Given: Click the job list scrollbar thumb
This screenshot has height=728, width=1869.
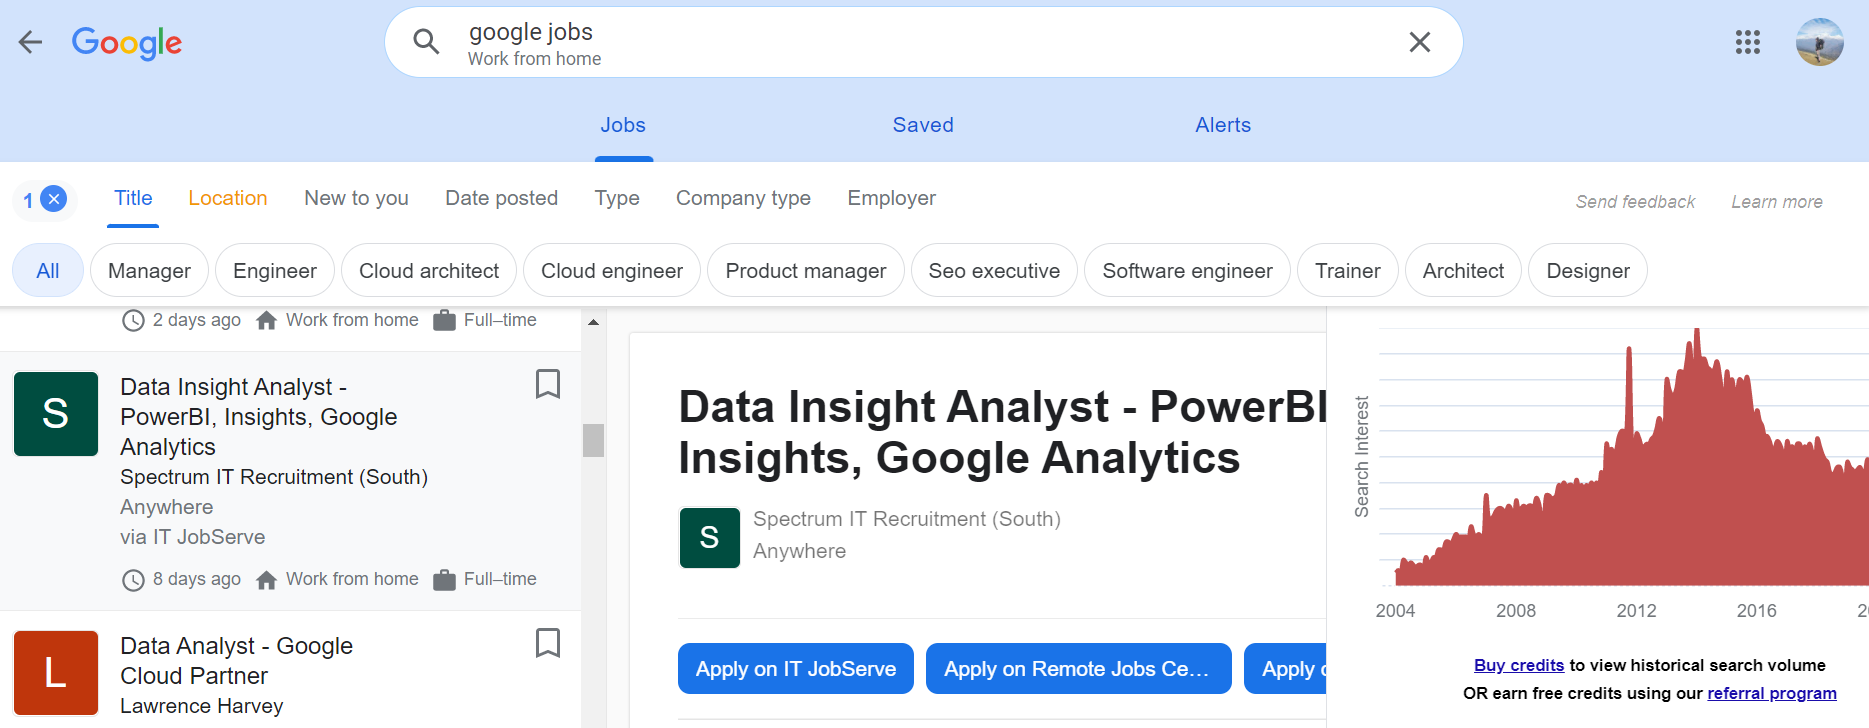Looking at the screenshot, I should pos(593,440).
